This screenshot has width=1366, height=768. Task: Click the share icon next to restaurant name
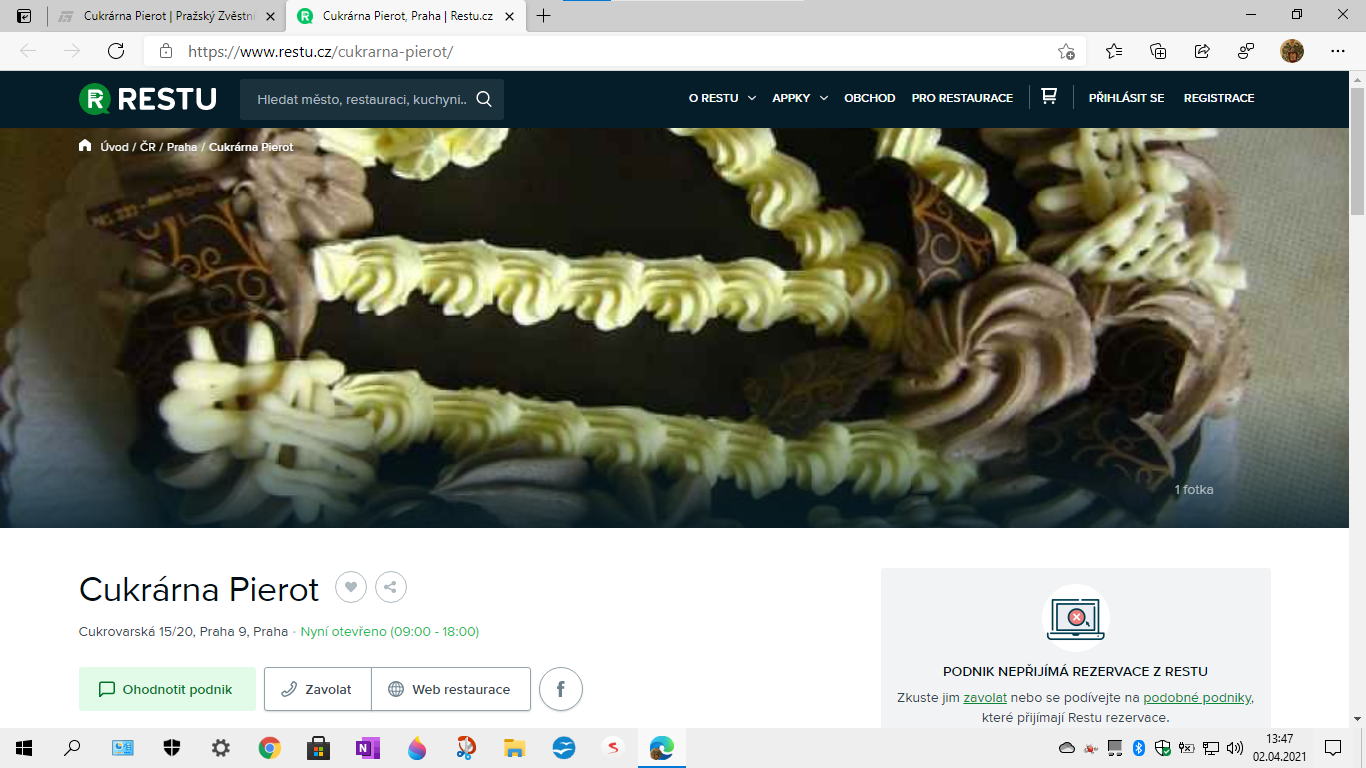[x=391, y=588]
